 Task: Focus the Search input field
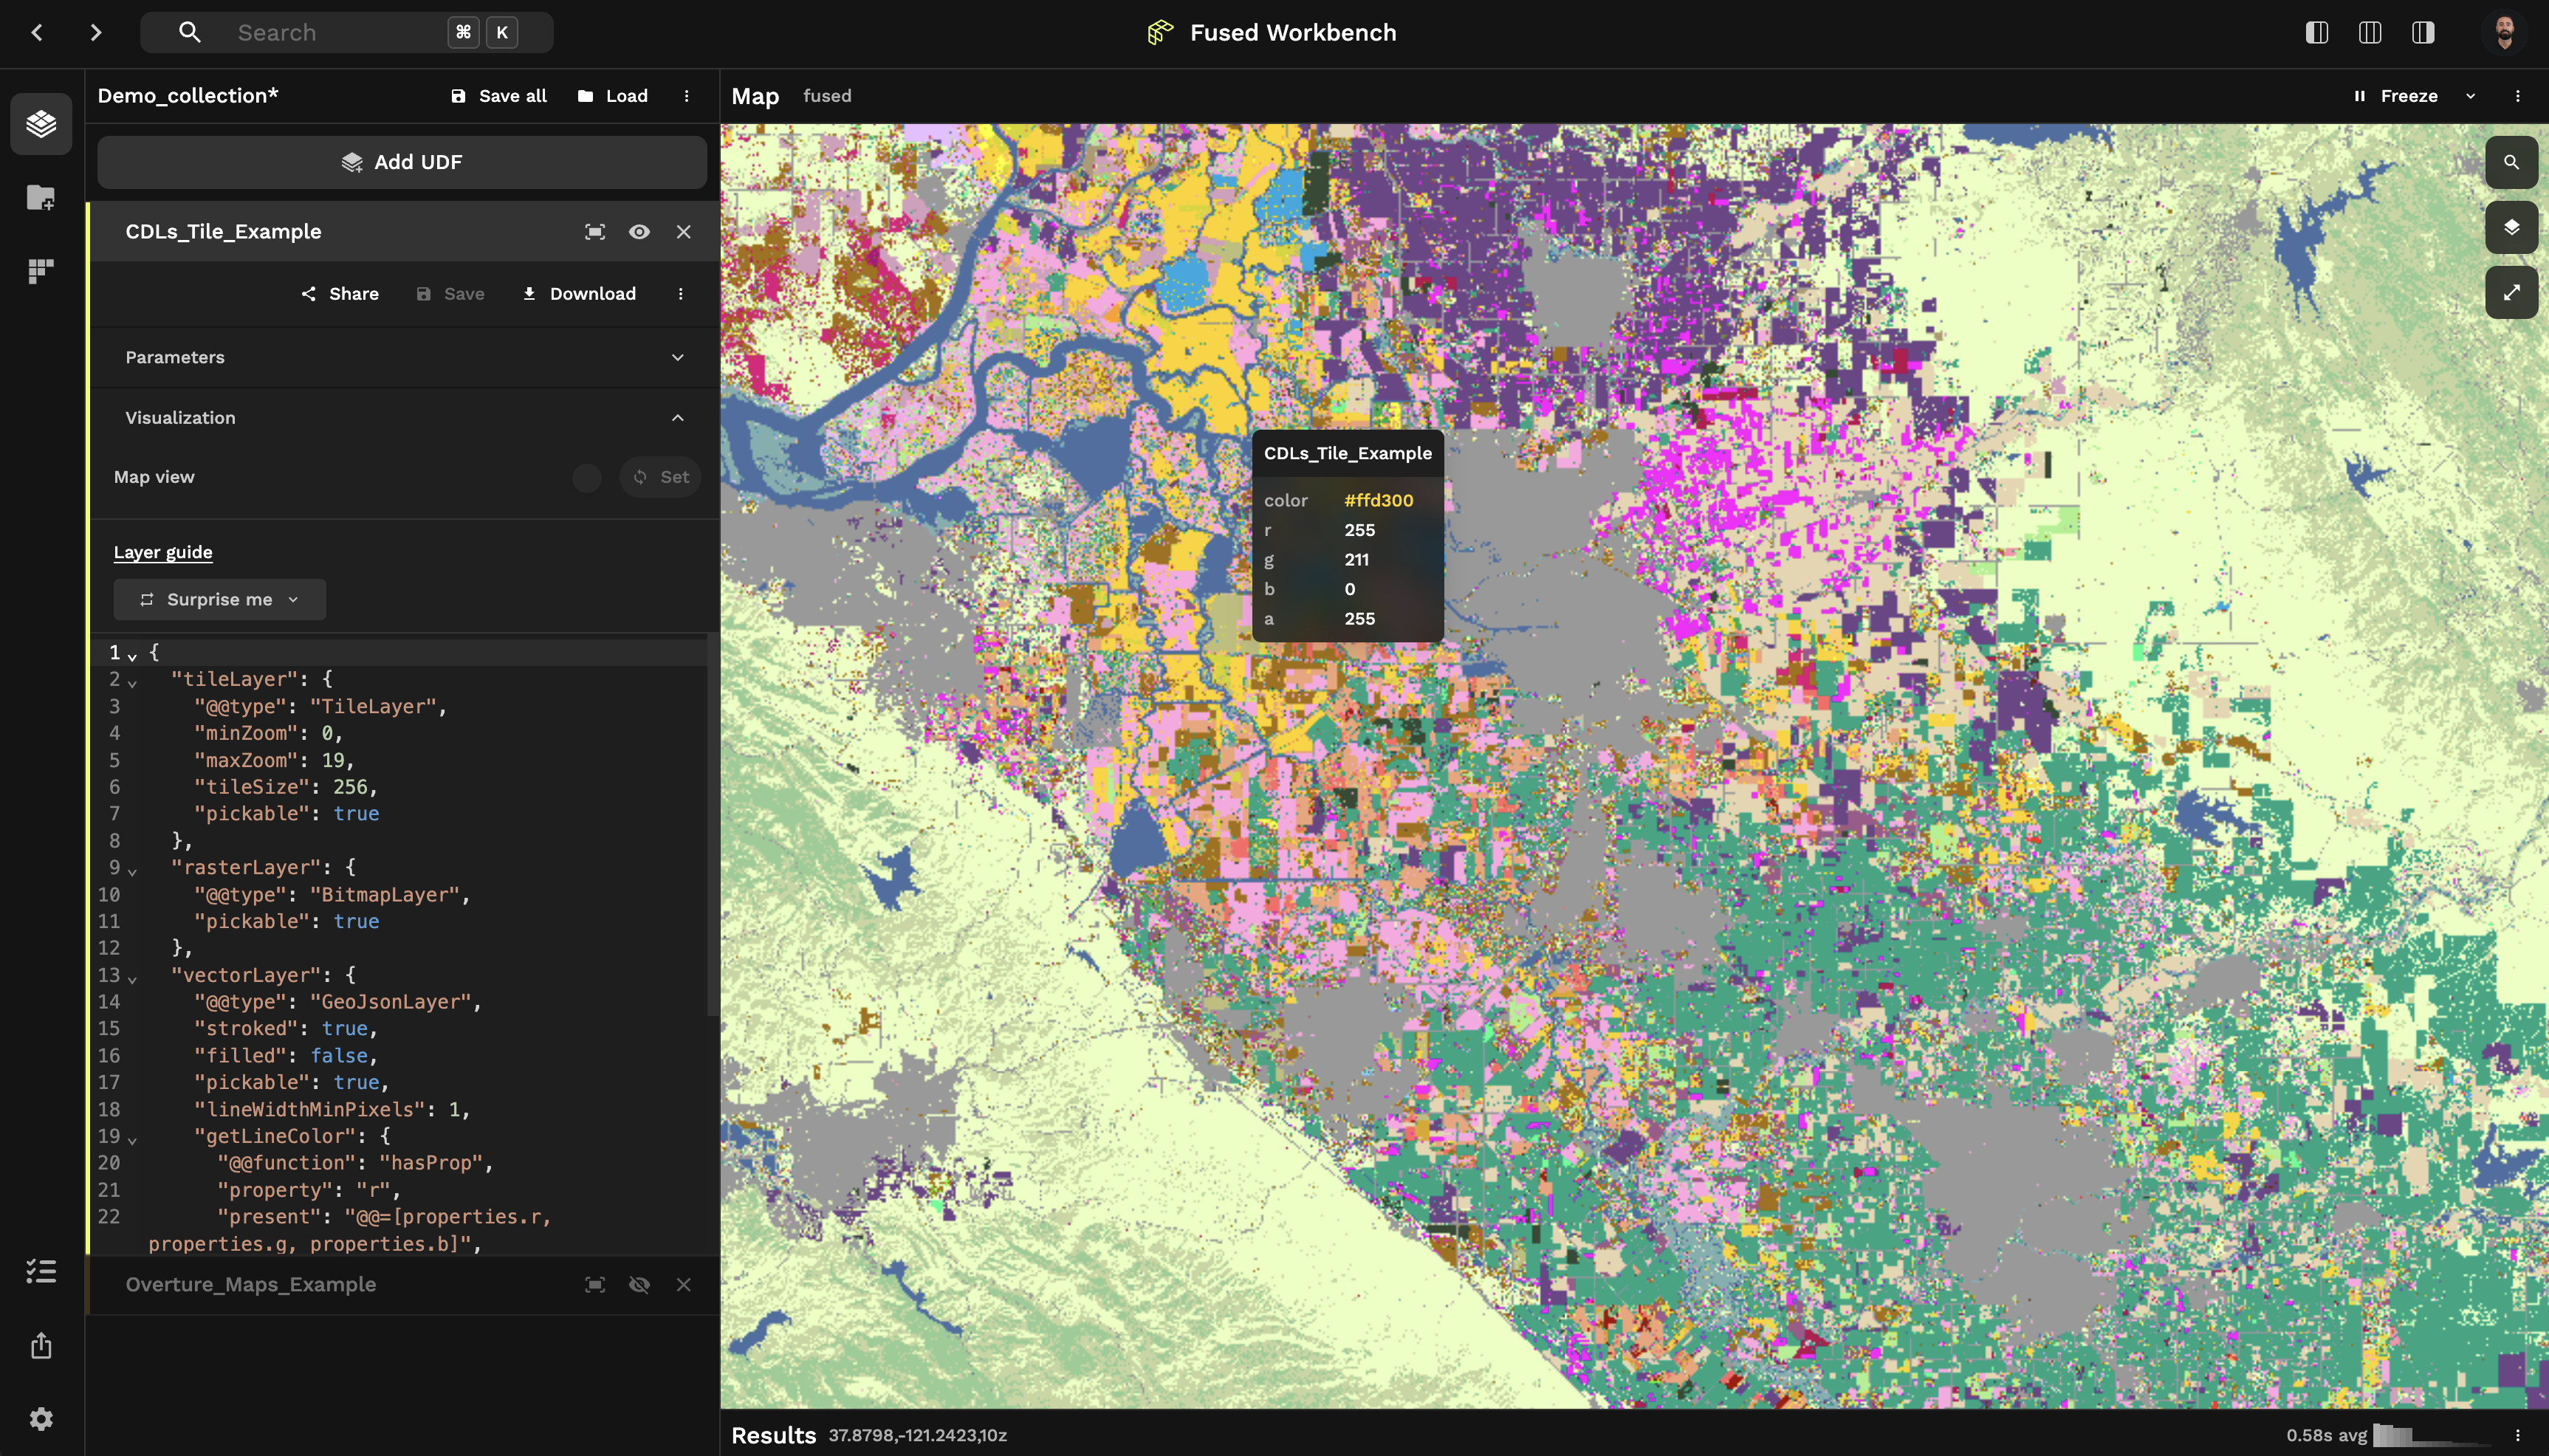(x=346, y=32)
